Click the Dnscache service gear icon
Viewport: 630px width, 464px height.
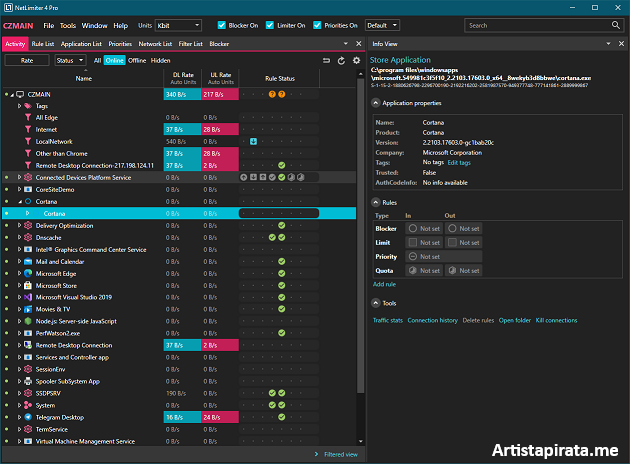pos(28,237)
